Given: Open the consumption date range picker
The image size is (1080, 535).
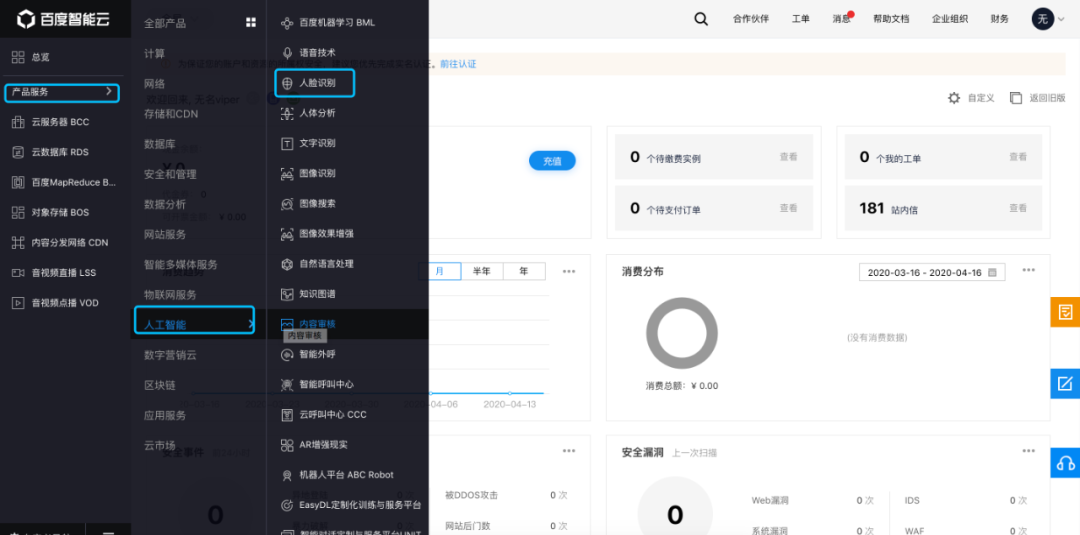Looking at the screenshot, I should [932, 272].
